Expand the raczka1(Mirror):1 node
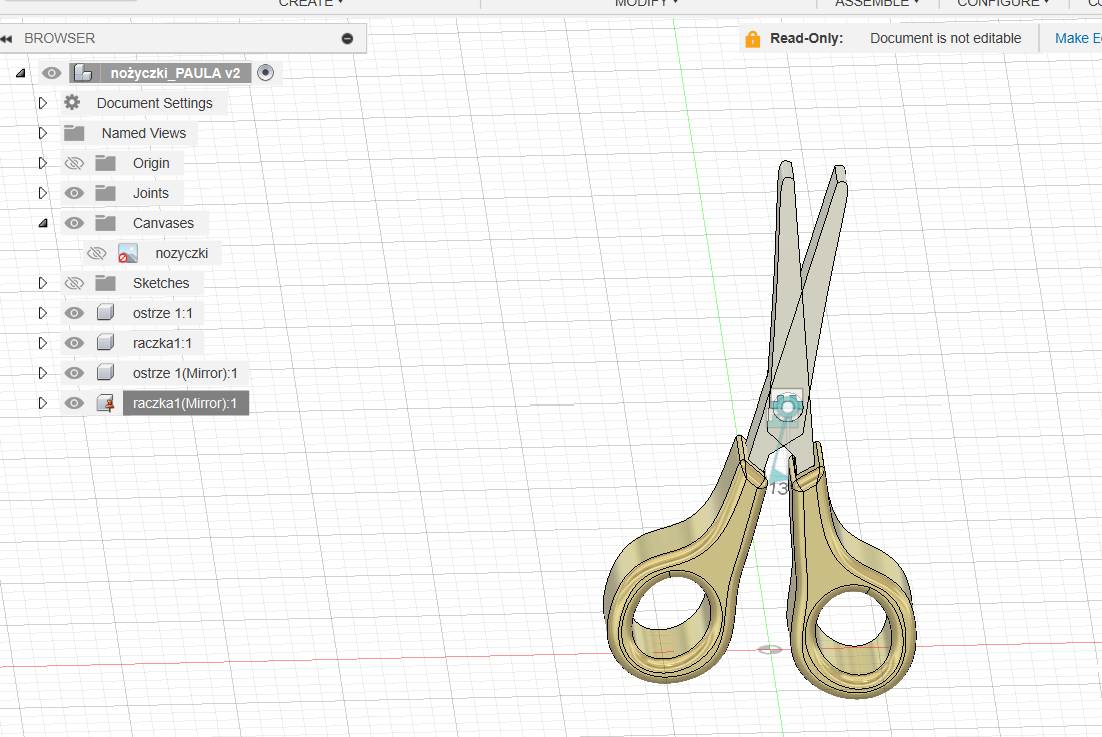1102x737 pixels. (x=42, y=403)
